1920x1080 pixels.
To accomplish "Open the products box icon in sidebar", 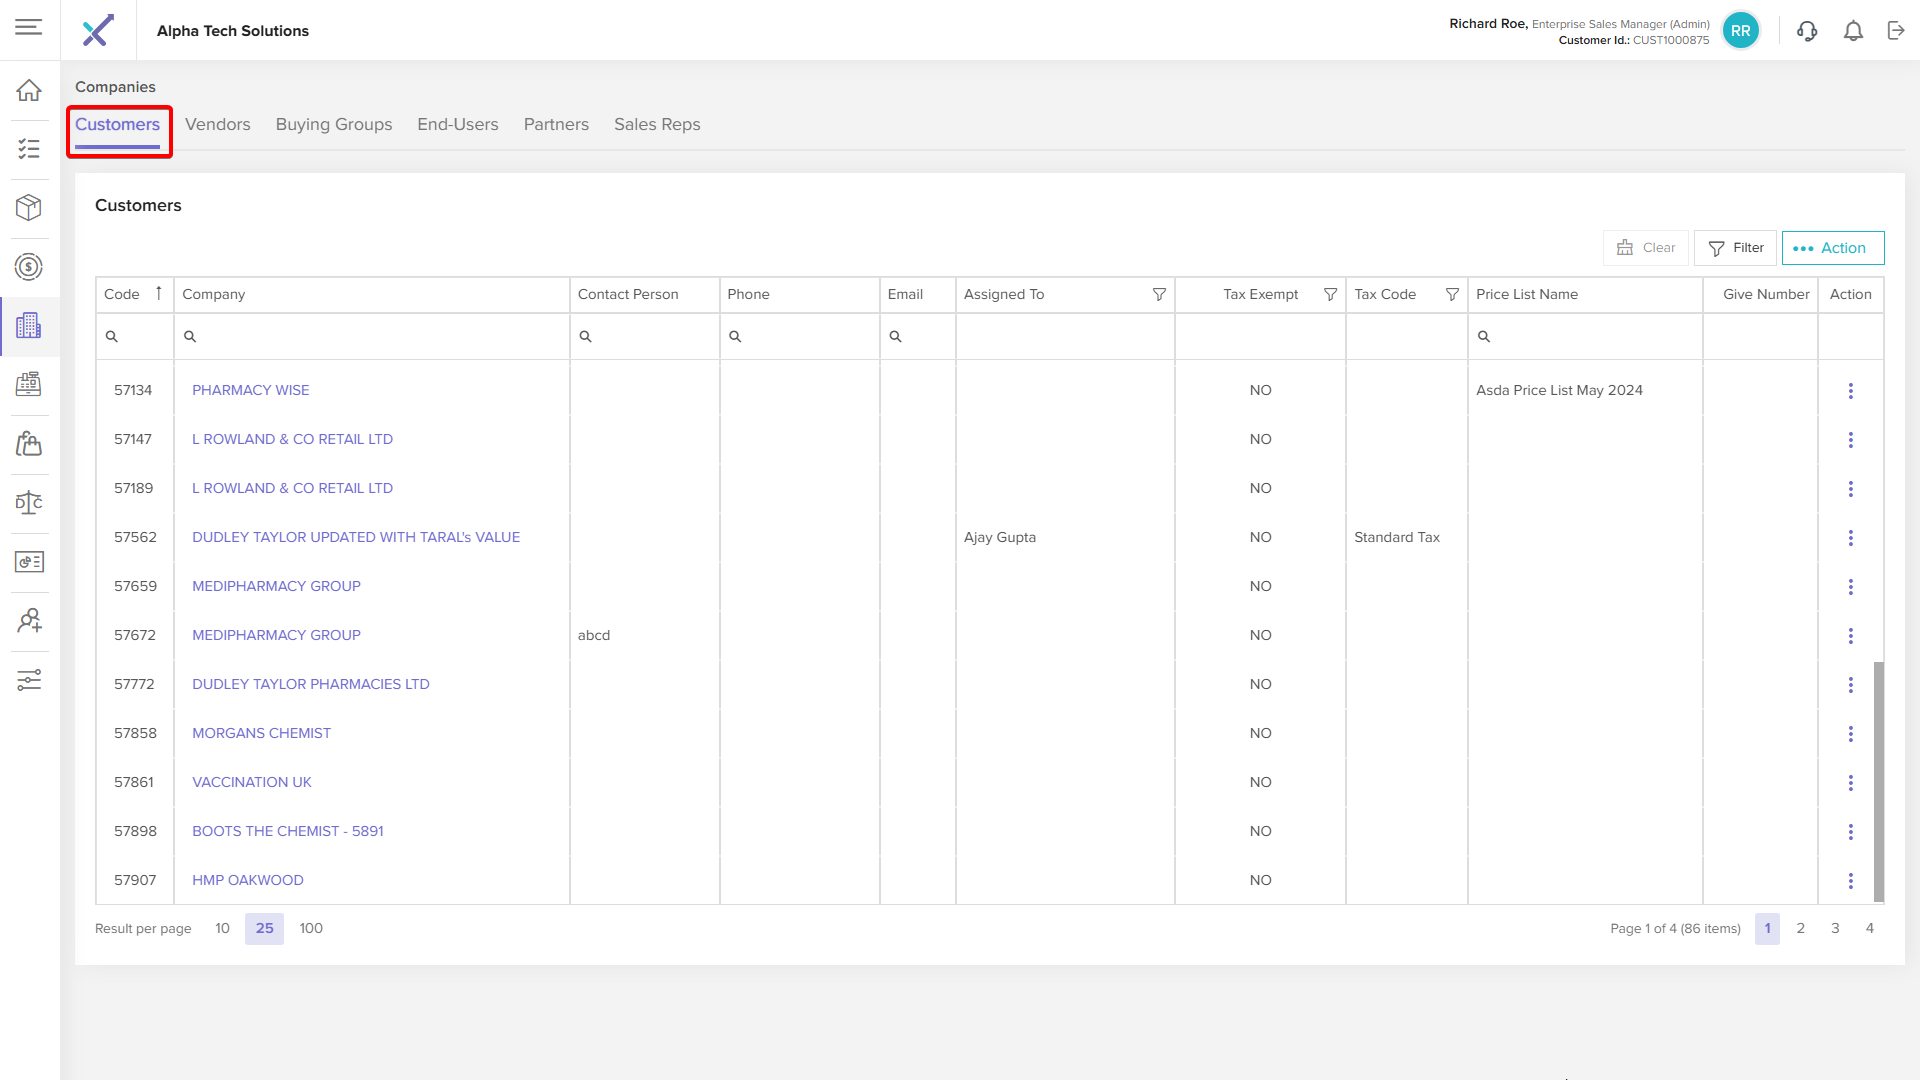I will click(29, 207).
